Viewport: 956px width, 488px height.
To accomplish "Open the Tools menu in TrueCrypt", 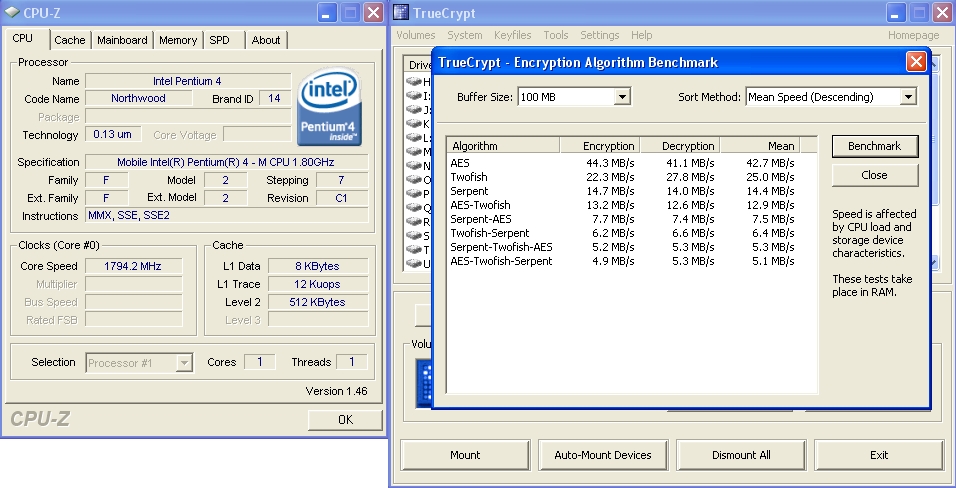I will coord(556,35).
